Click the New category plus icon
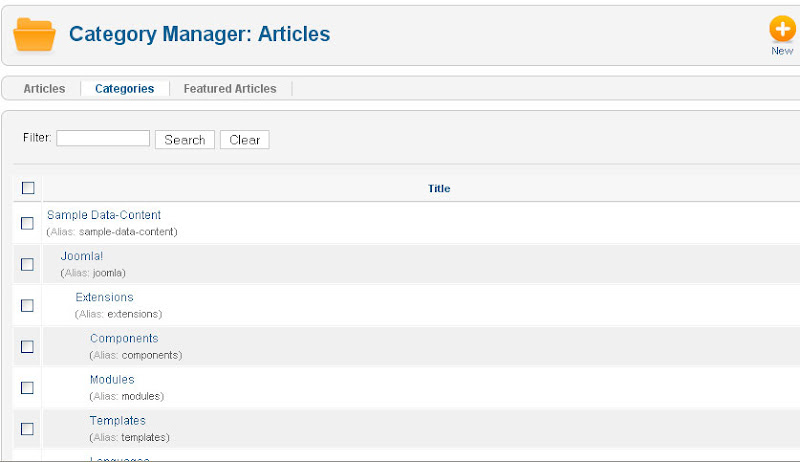The width and height of the screenshot is (800, 462). [x=782, y=29]
